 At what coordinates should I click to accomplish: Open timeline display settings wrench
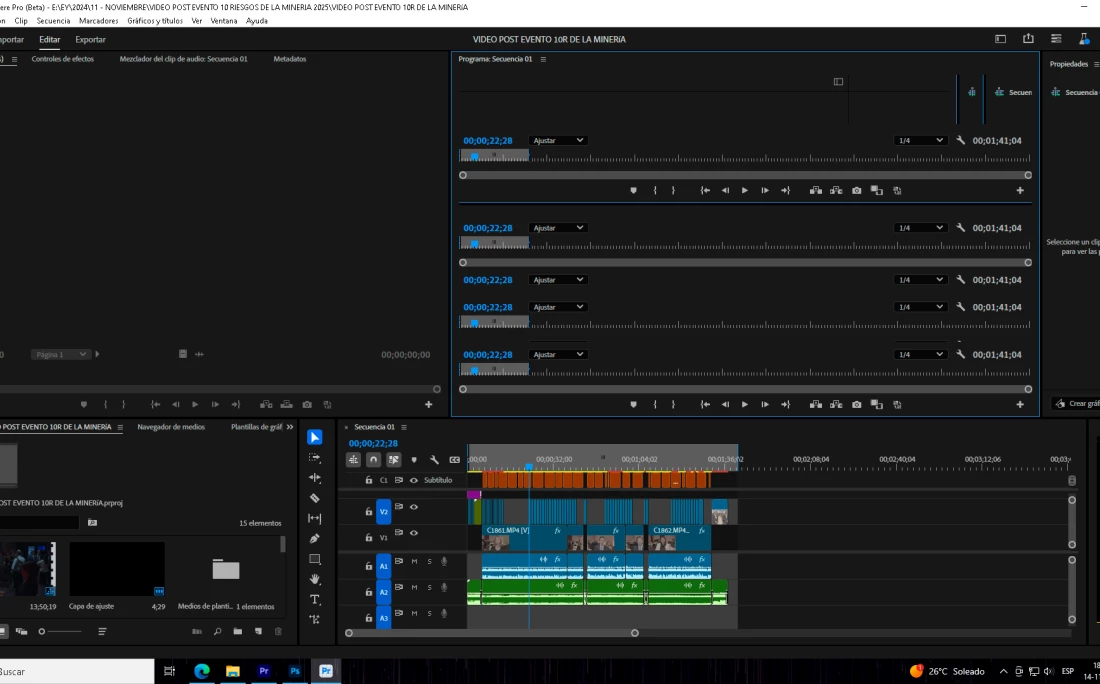(434, 460)
